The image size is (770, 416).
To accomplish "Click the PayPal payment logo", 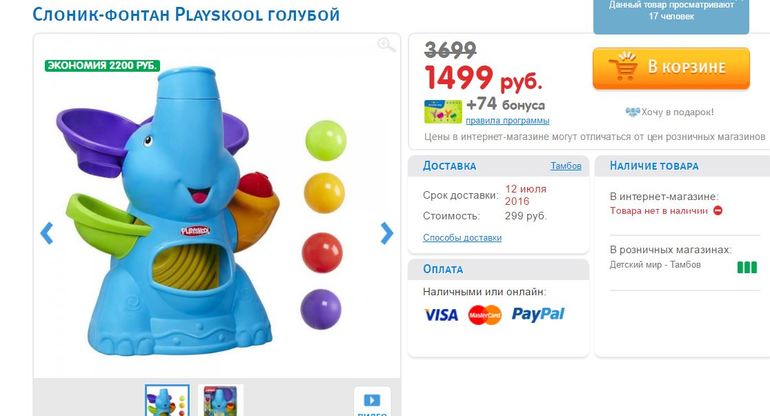I will [538, 314].
